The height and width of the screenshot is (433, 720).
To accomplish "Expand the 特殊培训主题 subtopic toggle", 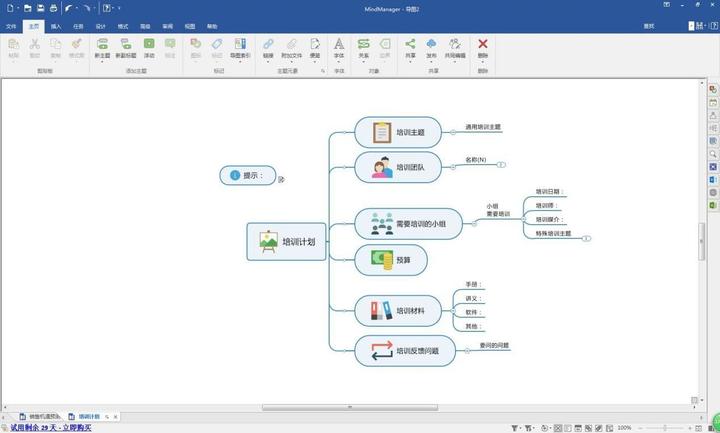I will click(586, 238).
